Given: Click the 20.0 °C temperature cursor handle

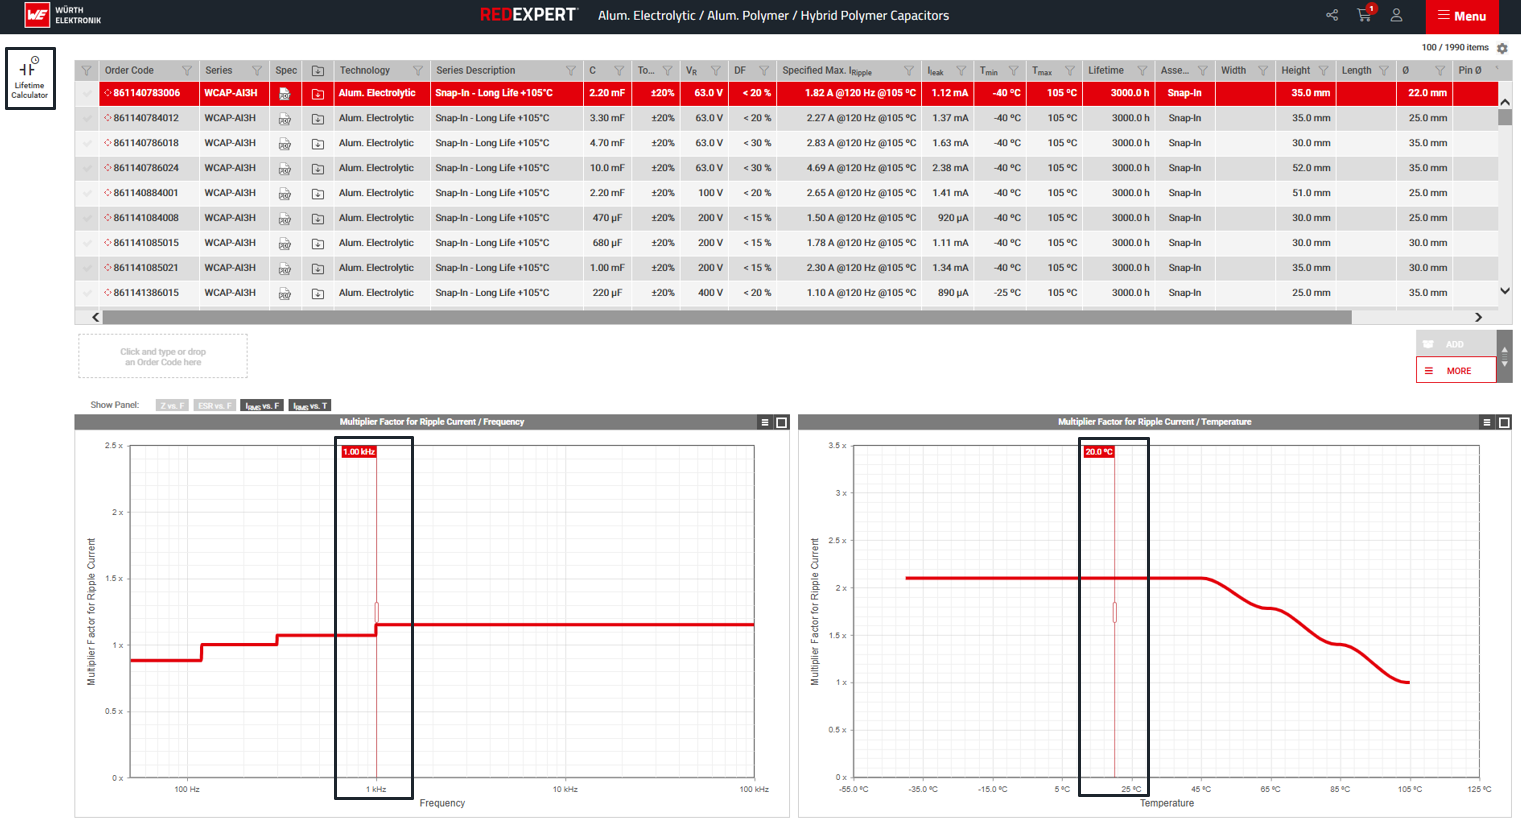Looking at the screenshot, I should point(1115,611).
